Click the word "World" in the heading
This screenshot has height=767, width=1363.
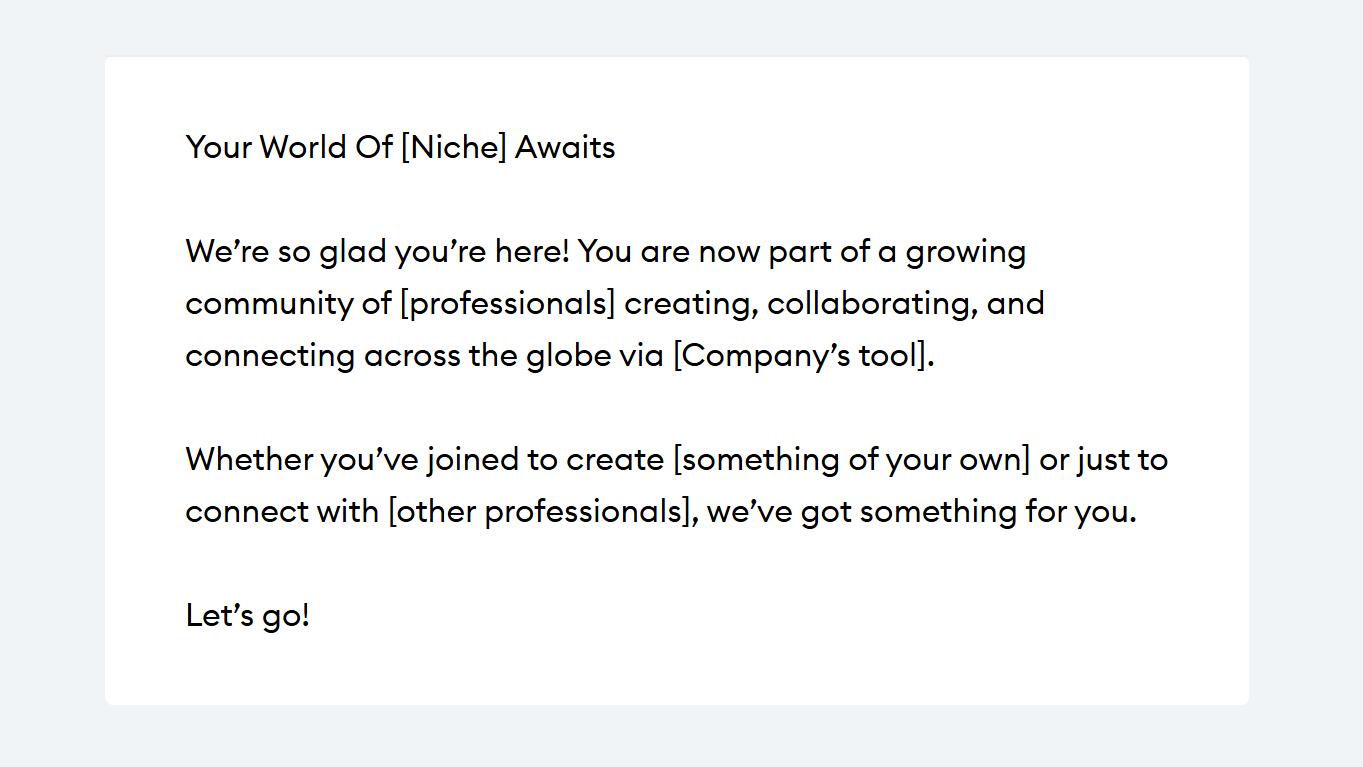click(303, 148)
